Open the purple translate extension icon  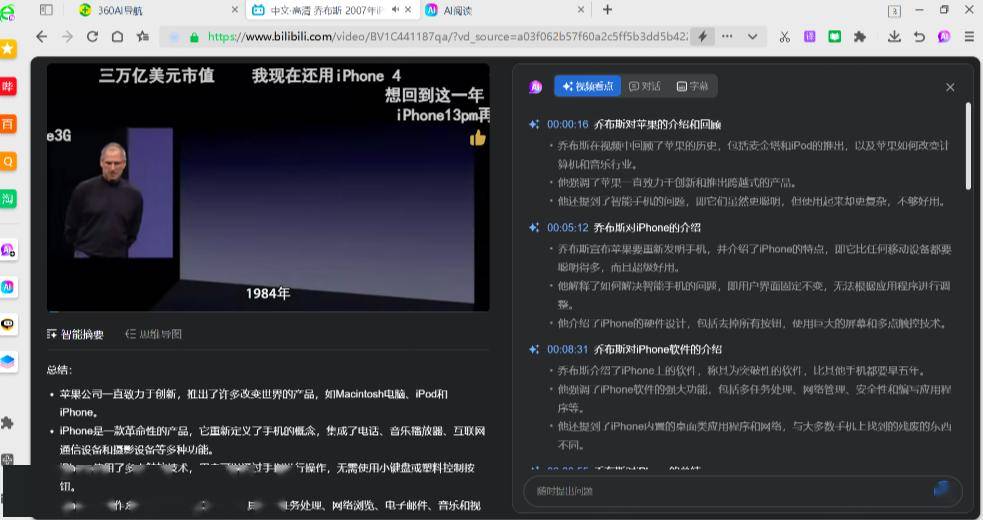pyautogui.click(x=810, y=37)
